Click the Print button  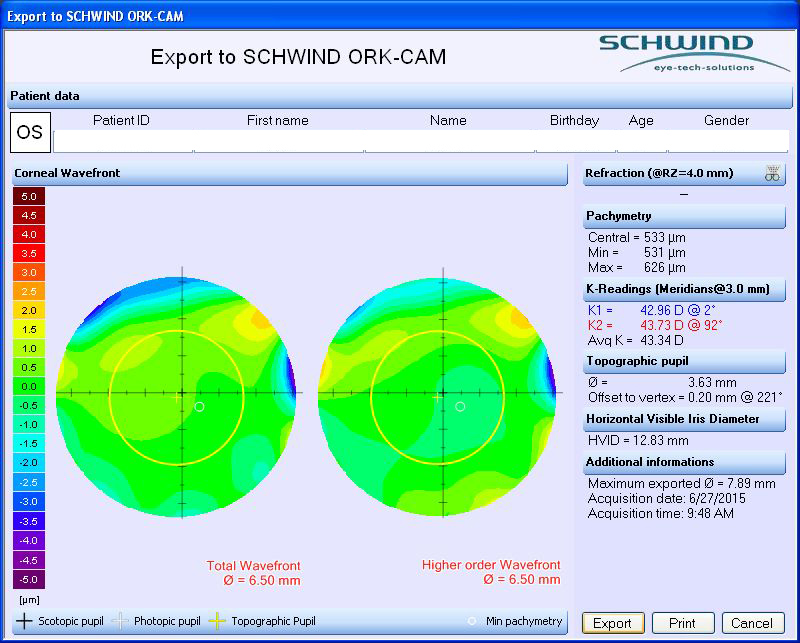(682, 623)
